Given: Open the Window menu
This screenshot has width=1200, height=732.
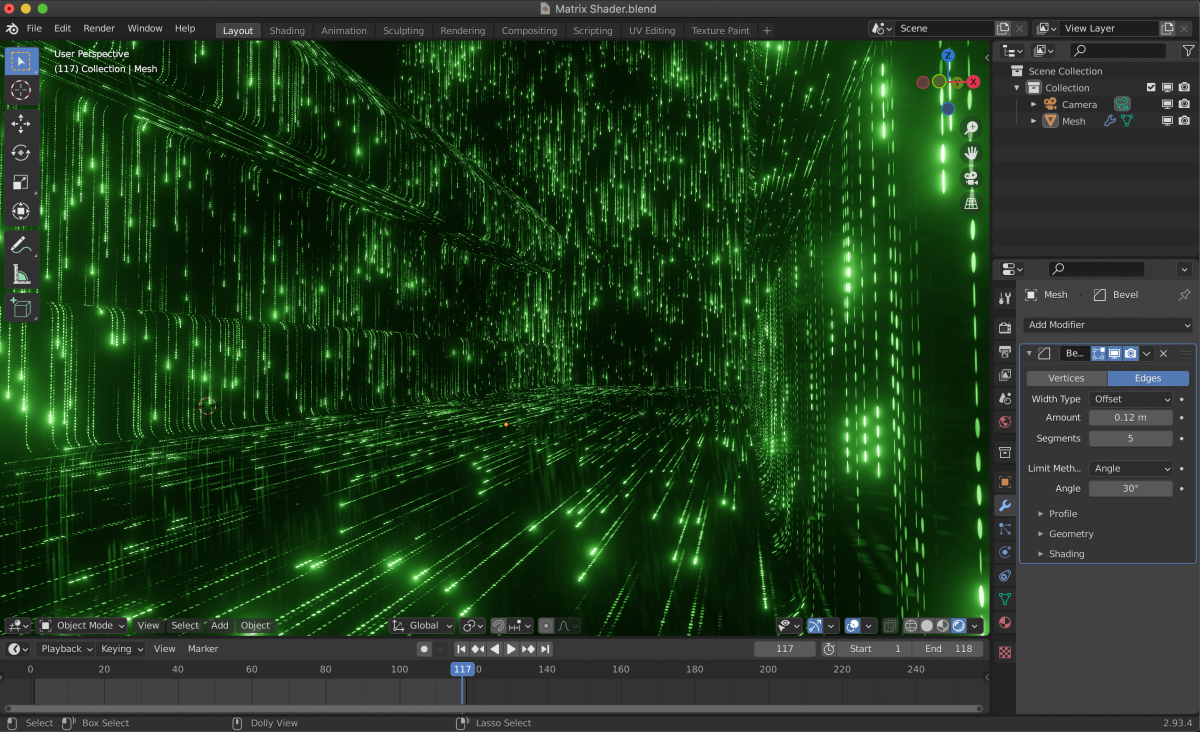Looking at the screenshot, I should pos(145,29).
